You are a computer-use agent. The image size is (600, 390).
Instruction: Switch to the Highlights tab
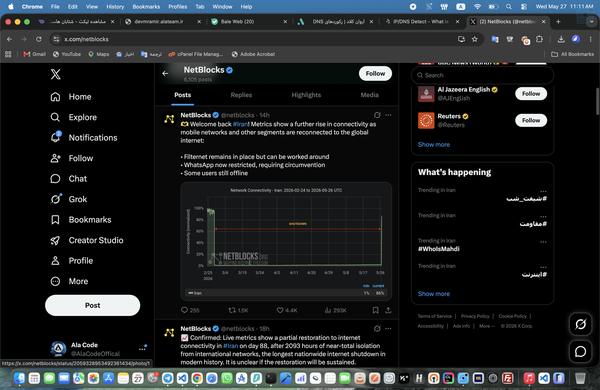(306, 95)
